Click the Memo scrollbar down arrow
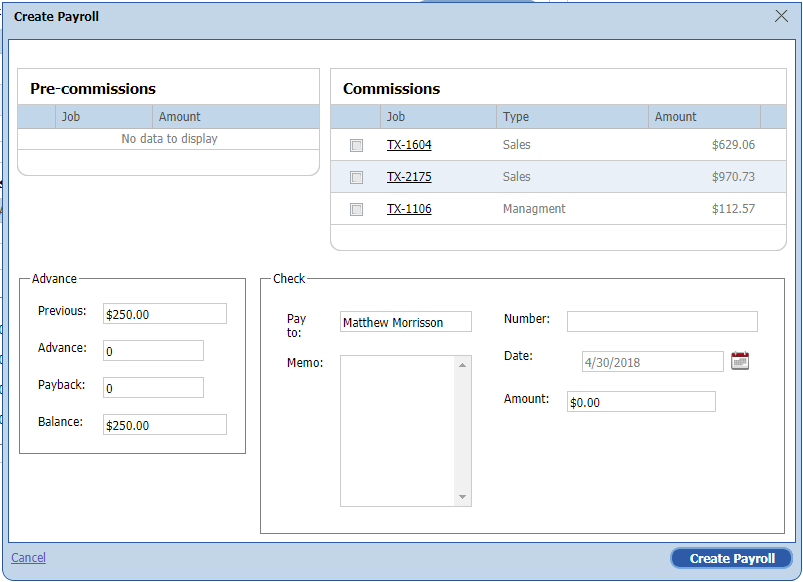This screenshot has width=803, height=582. [x=462, y=497]
